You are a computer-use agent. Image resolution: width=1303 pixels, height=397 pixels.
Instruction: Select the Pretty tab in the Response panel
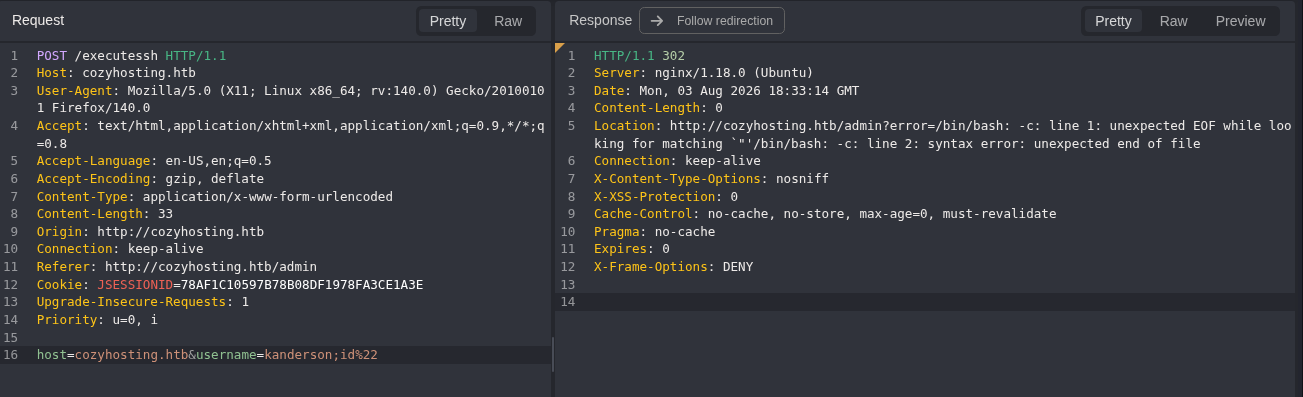(1113, 21)
